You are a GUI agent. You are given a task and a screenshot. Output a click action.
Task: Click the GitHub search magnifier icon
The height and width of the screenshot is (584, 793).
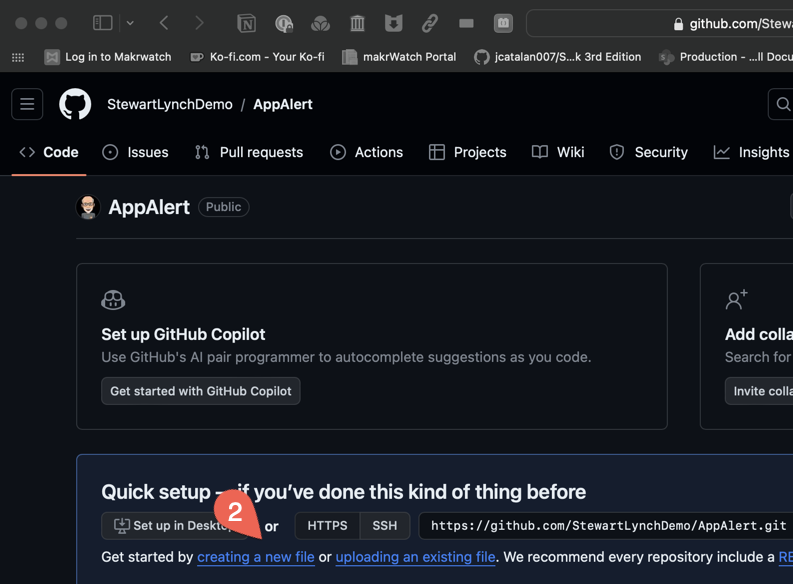coord(782,104)
